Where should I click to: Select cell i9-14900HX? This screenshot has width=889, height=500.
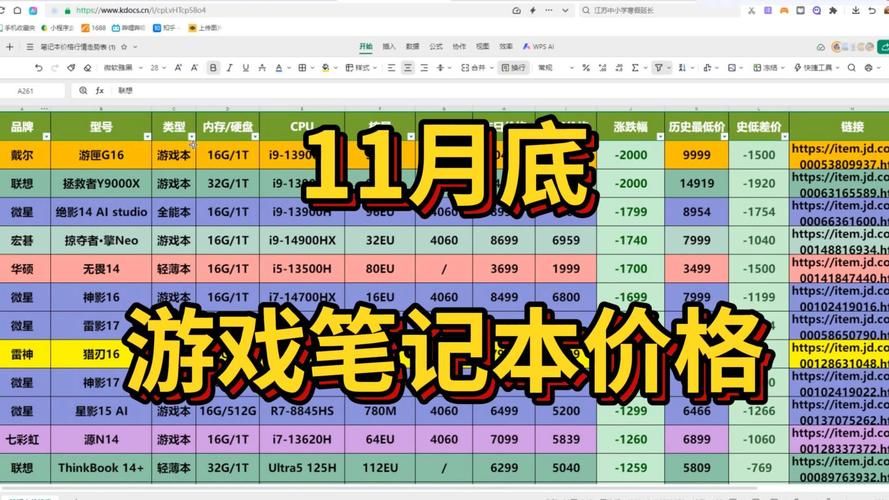click(x=302, y=240)
